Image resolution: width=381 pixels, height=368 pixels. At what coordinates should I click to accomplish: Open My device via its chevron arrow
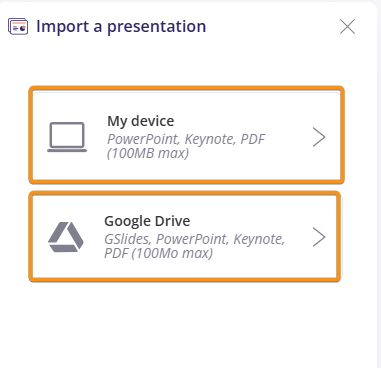tap(319, 137)
